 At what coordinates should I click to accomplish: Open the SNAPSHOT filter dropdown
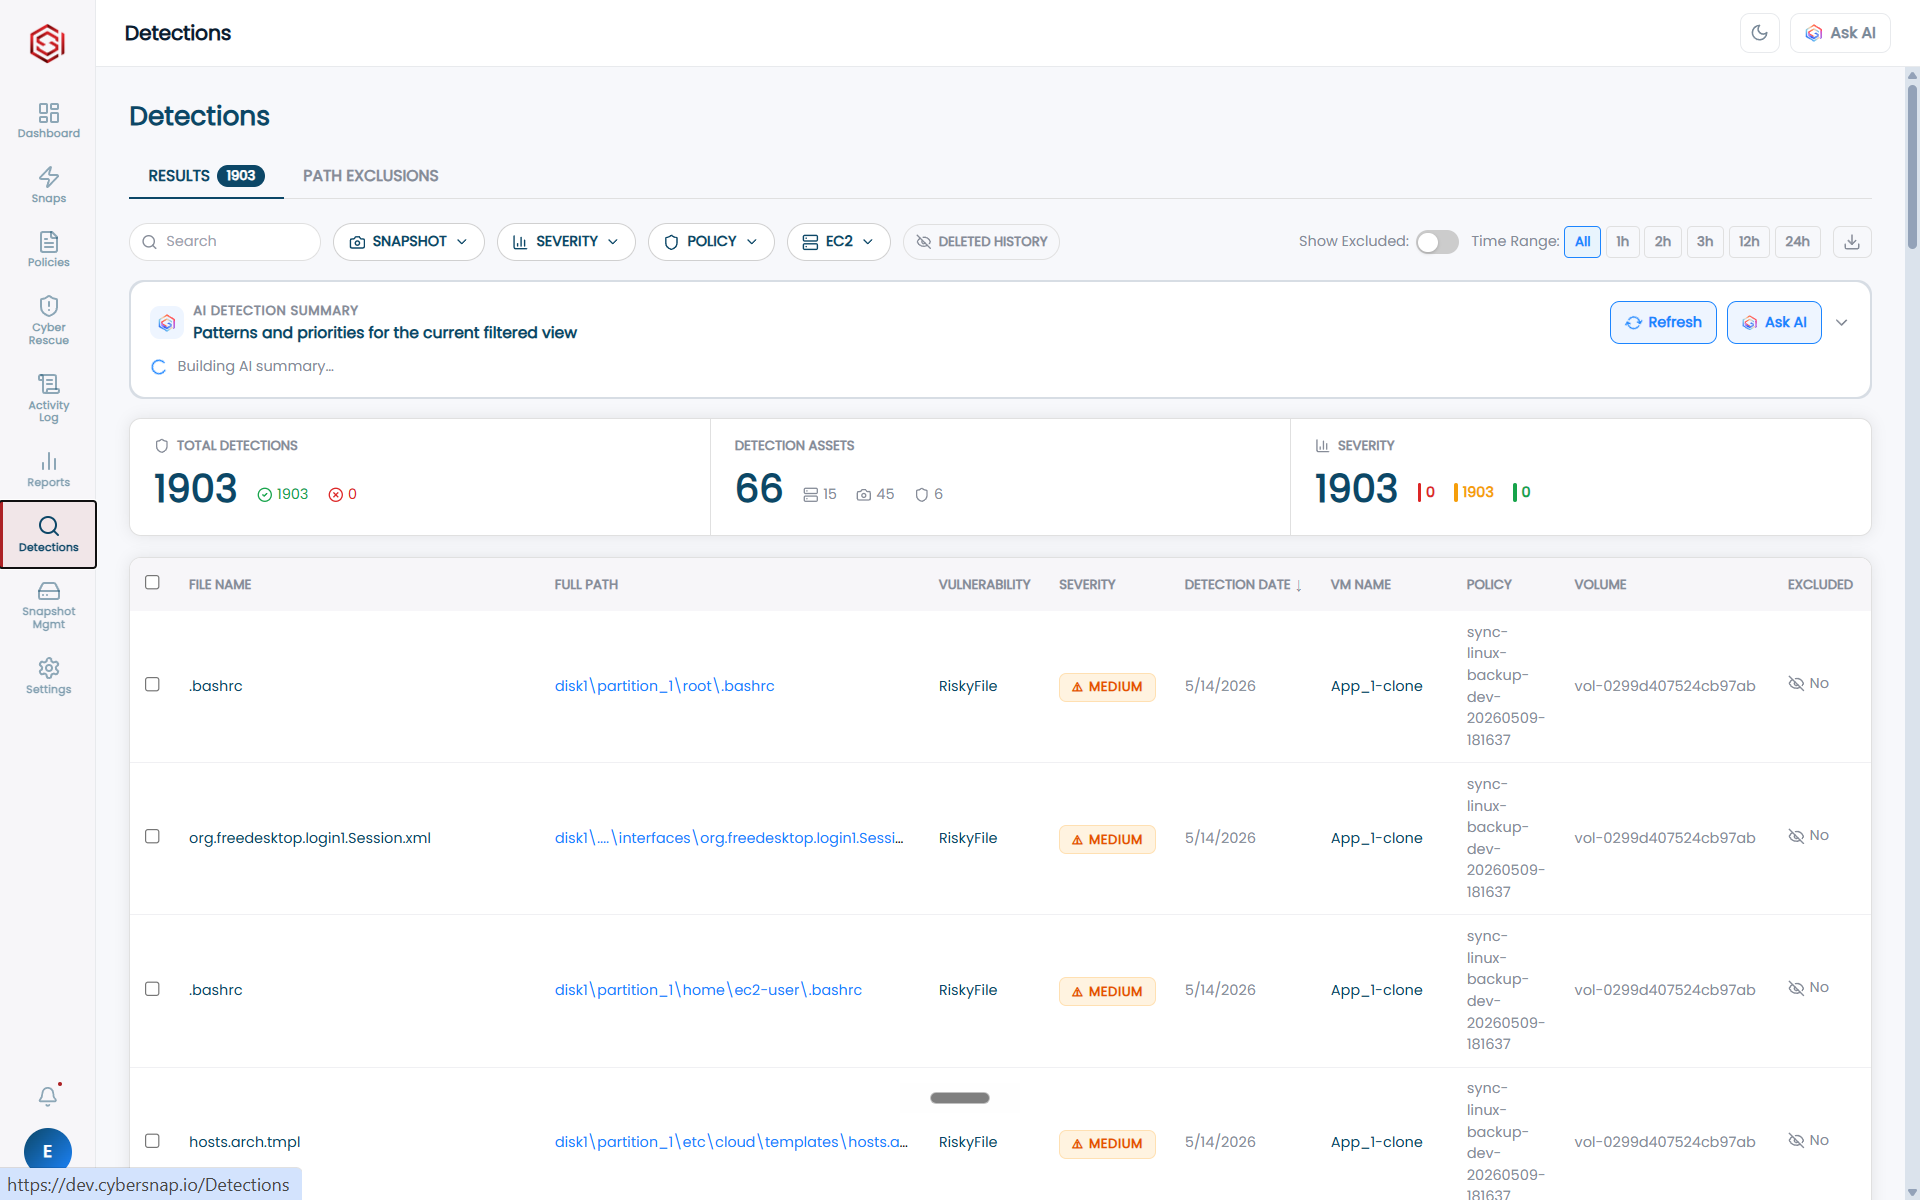(408, 242)
